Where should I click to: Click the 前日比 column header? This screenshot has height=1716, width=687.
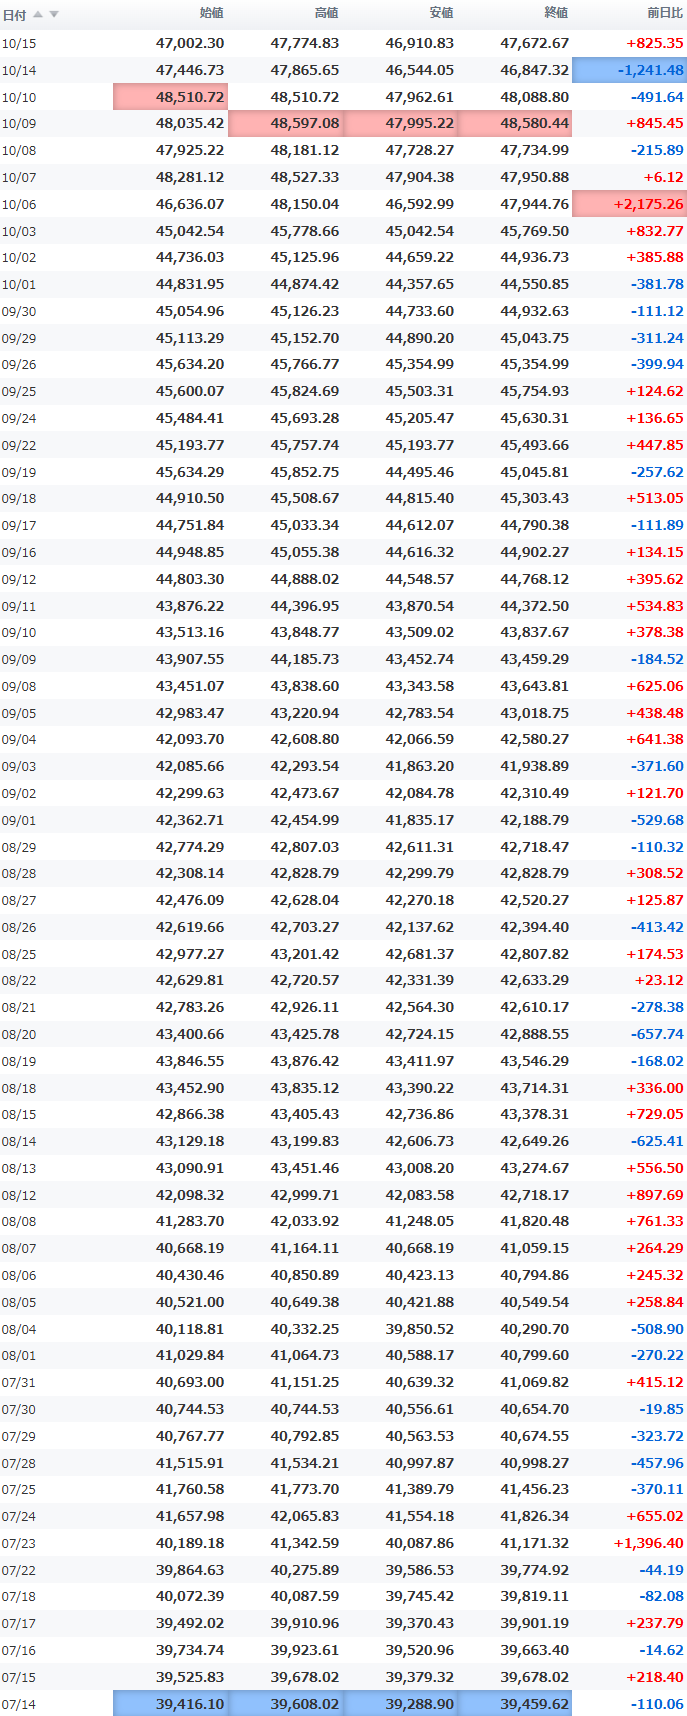coord(665,13)
